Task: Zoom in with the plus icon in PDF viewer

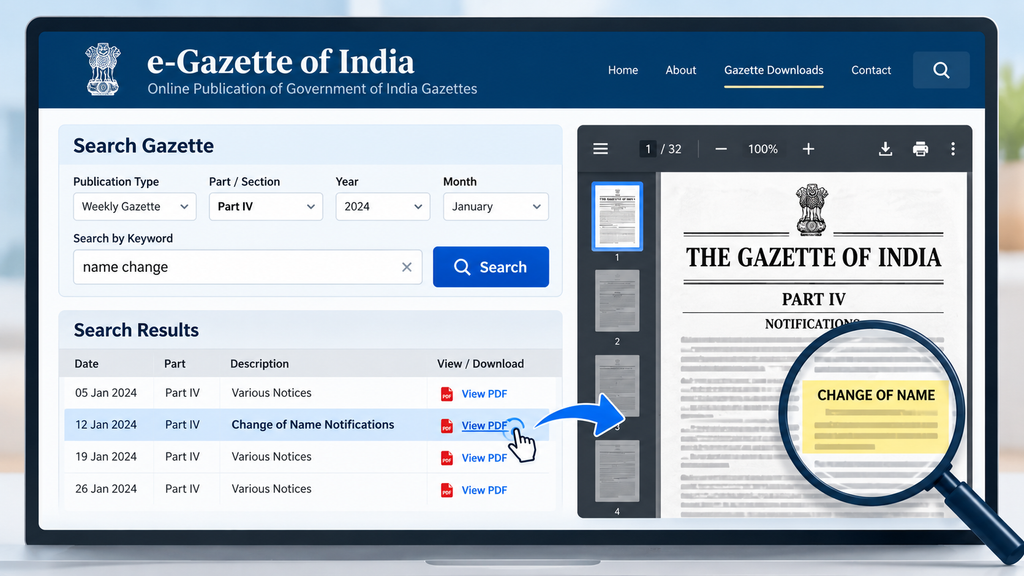Action: (x=808, y=149)
